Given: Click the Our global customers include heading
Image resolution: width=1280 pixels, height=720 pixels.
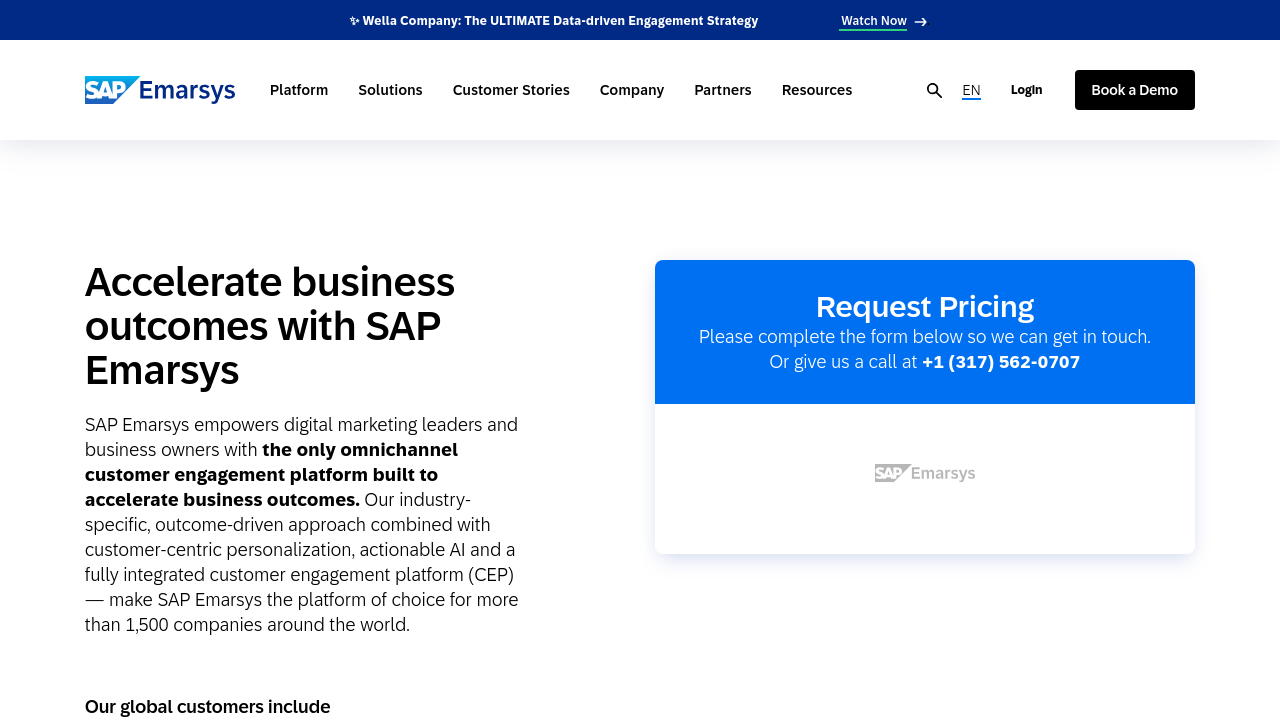Looking at the screenshot, I should [207, 706].
